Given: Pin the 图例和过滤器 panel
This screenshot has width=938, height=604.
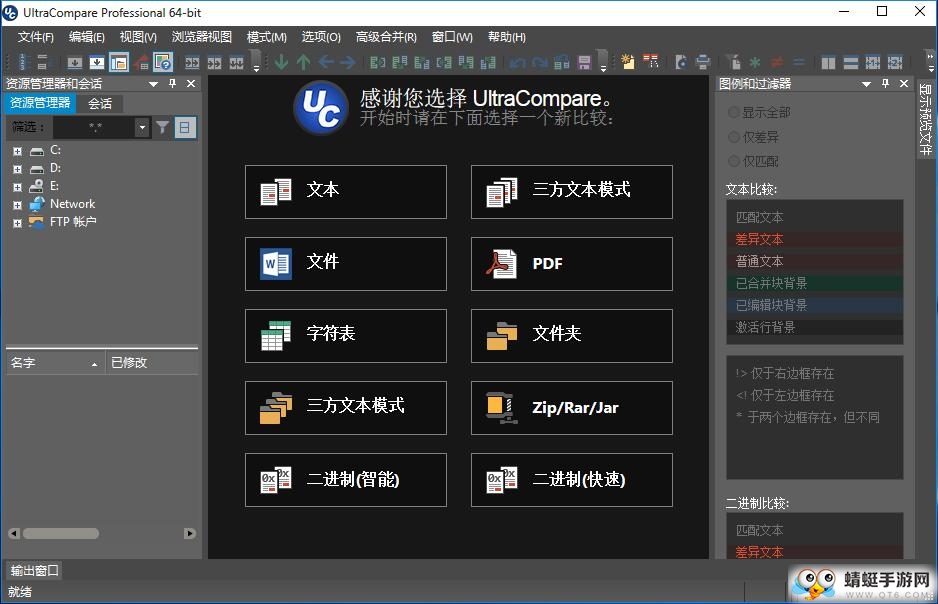Looking at the screenshot, I should pos(885,84).
